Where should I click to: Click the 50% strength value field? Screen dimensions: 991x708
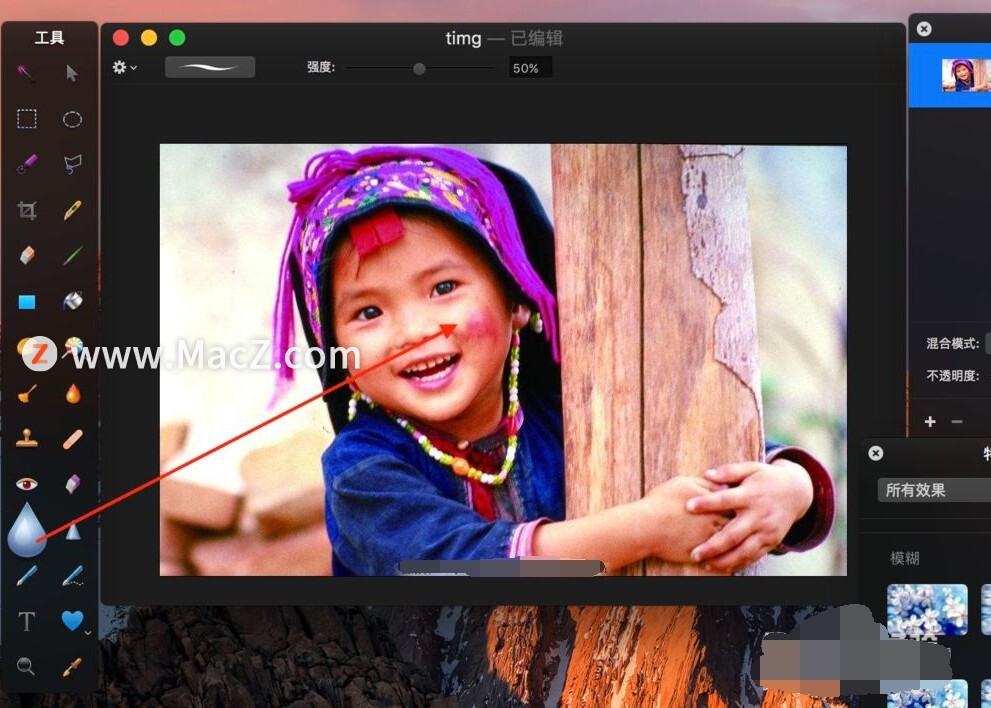[530, 68]
